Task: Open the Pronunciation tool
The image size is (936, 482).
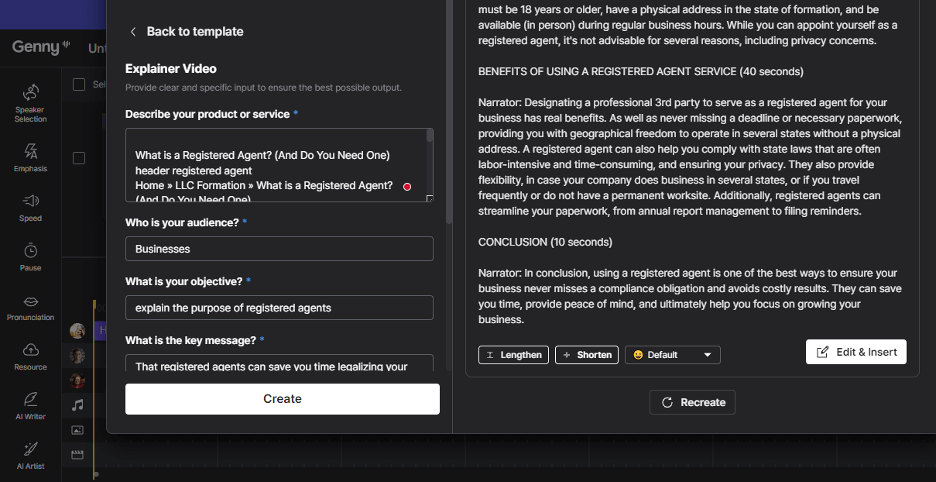Action: (30, 307)
